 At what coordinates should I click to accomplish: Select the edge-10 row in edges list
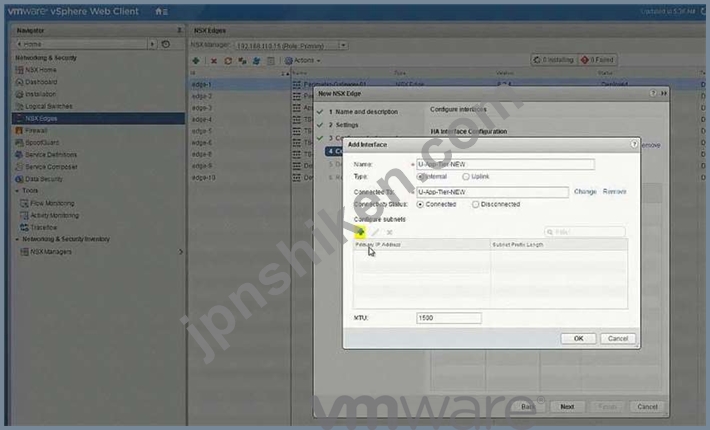coord(239,177)
